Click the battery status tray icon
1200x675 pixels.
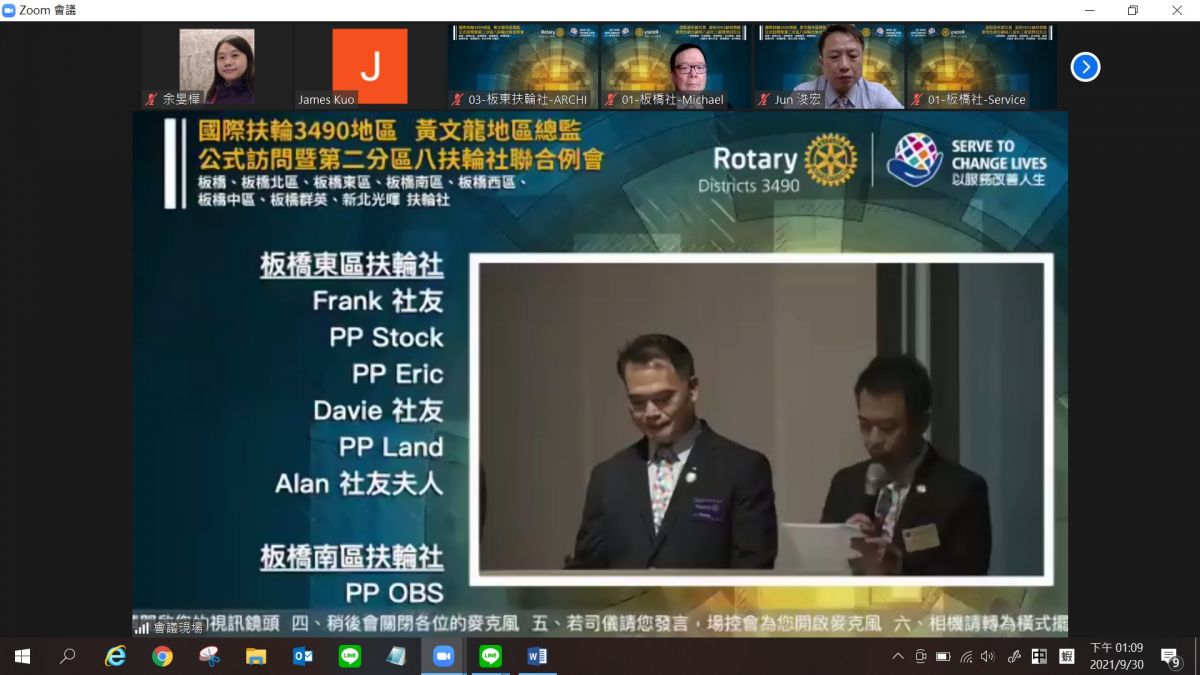[943, 656]
